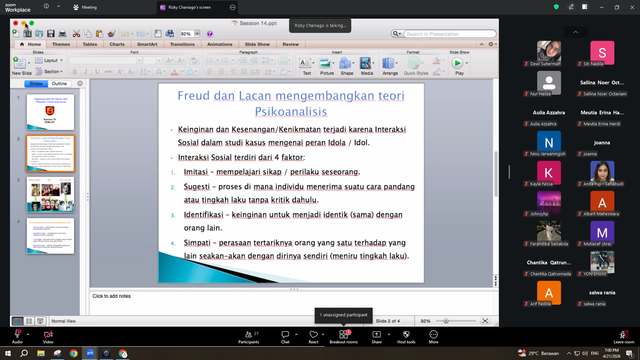Click the Copy icon in toolbar
Image resolution: width=640 pixels, height=360 pixels.
coord(88,34)
